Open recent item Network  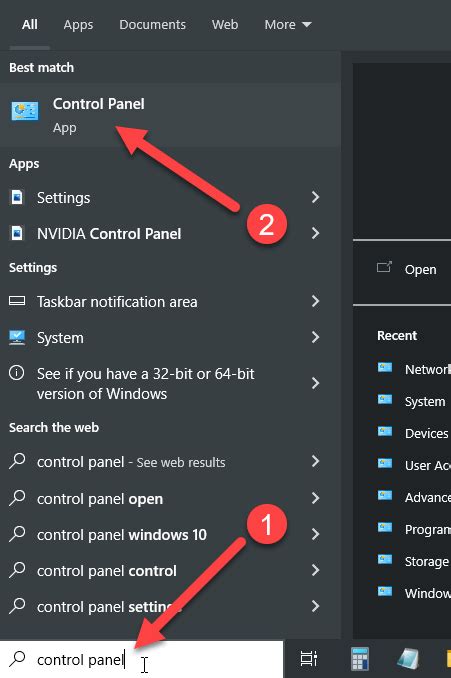(428, 369)
